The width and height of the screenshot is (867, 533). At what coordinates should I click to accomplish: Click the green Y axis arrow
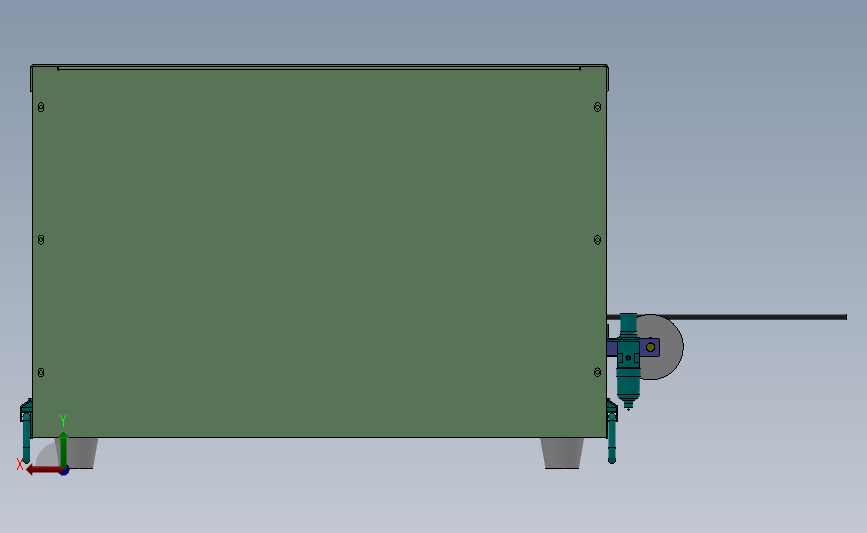(64, 449)
